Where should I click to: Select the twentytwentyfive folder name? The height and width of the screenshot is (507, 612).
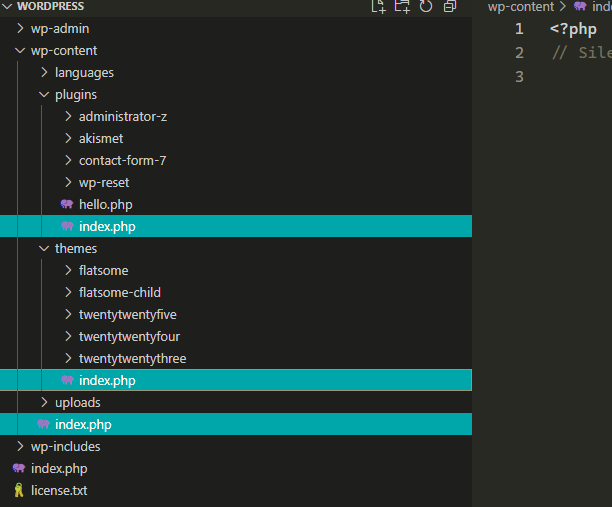click(x=128, y=315)
